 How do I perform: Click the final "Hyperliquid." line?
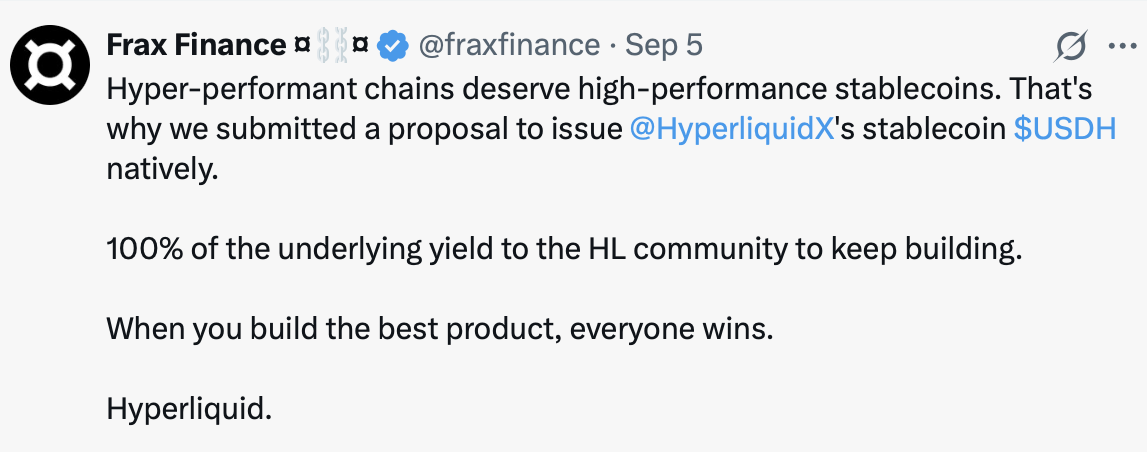click(189, 409)
